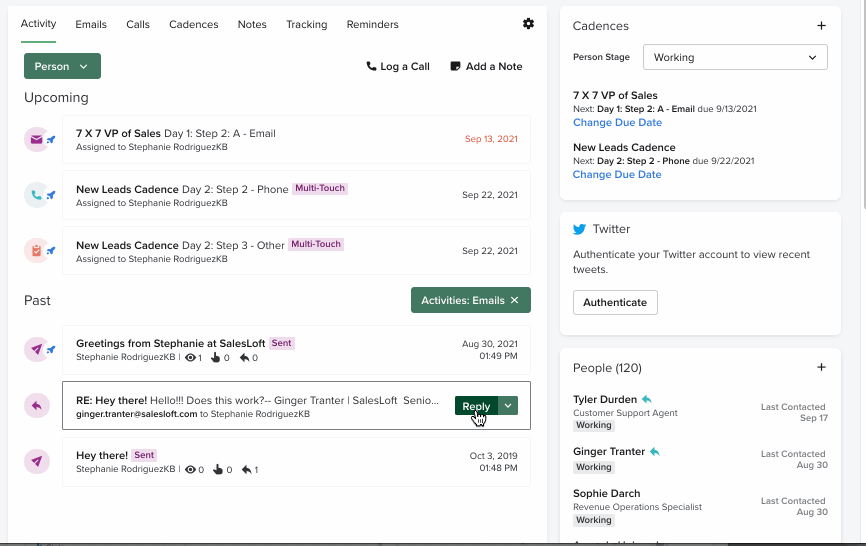Click Multi-Touch tag on Step 2 - Phone

click(x=320, y=188)
